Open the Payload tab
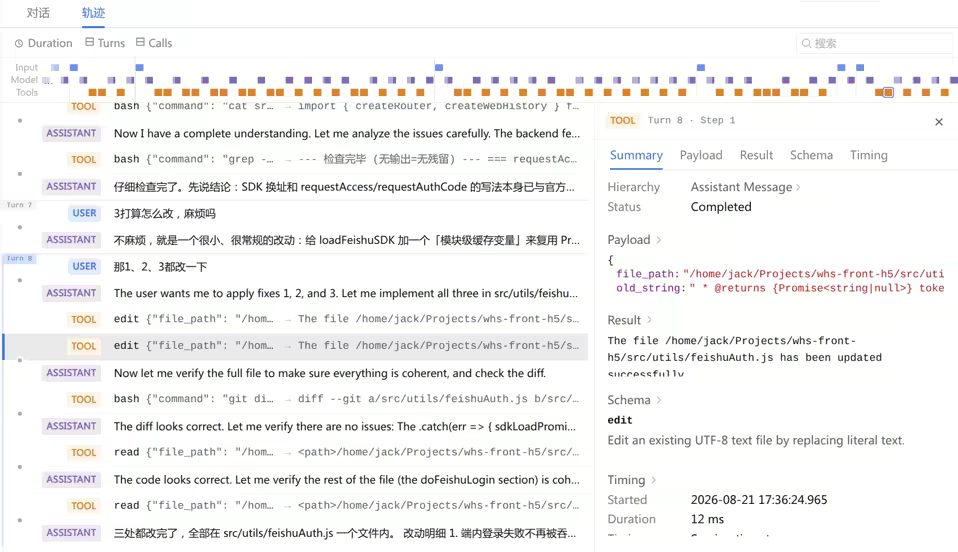 point(701,155)
